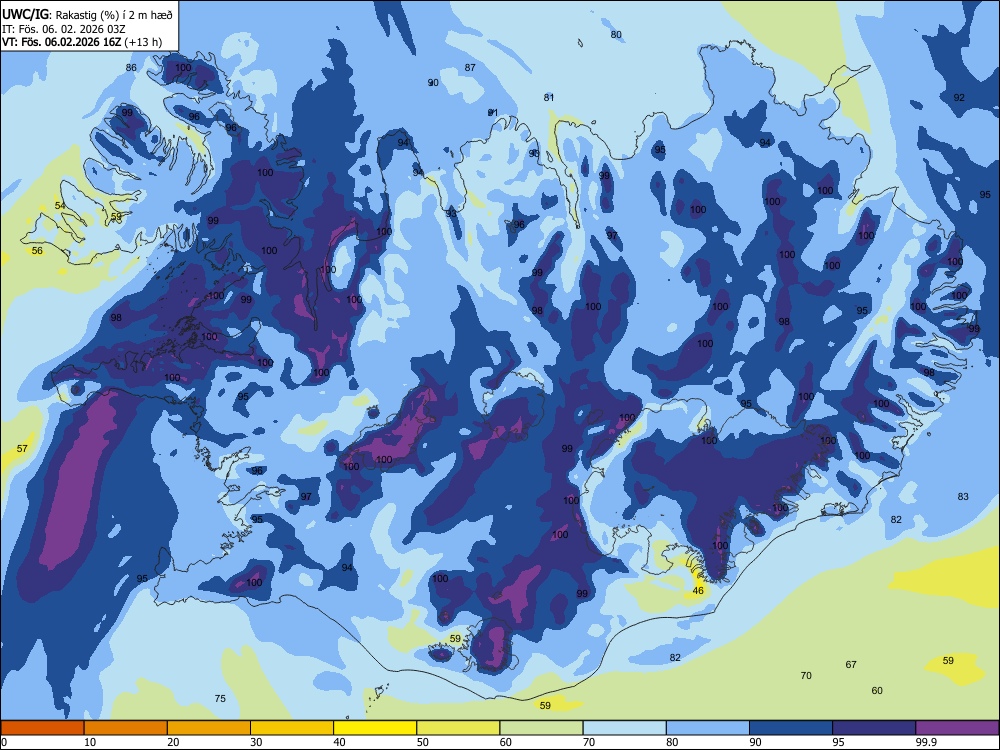1000x750 pixels.
Task: Click the initial time line 'IT: Fös. 06. 02. 2026 03Z'
Action: (x=63, y=29)
